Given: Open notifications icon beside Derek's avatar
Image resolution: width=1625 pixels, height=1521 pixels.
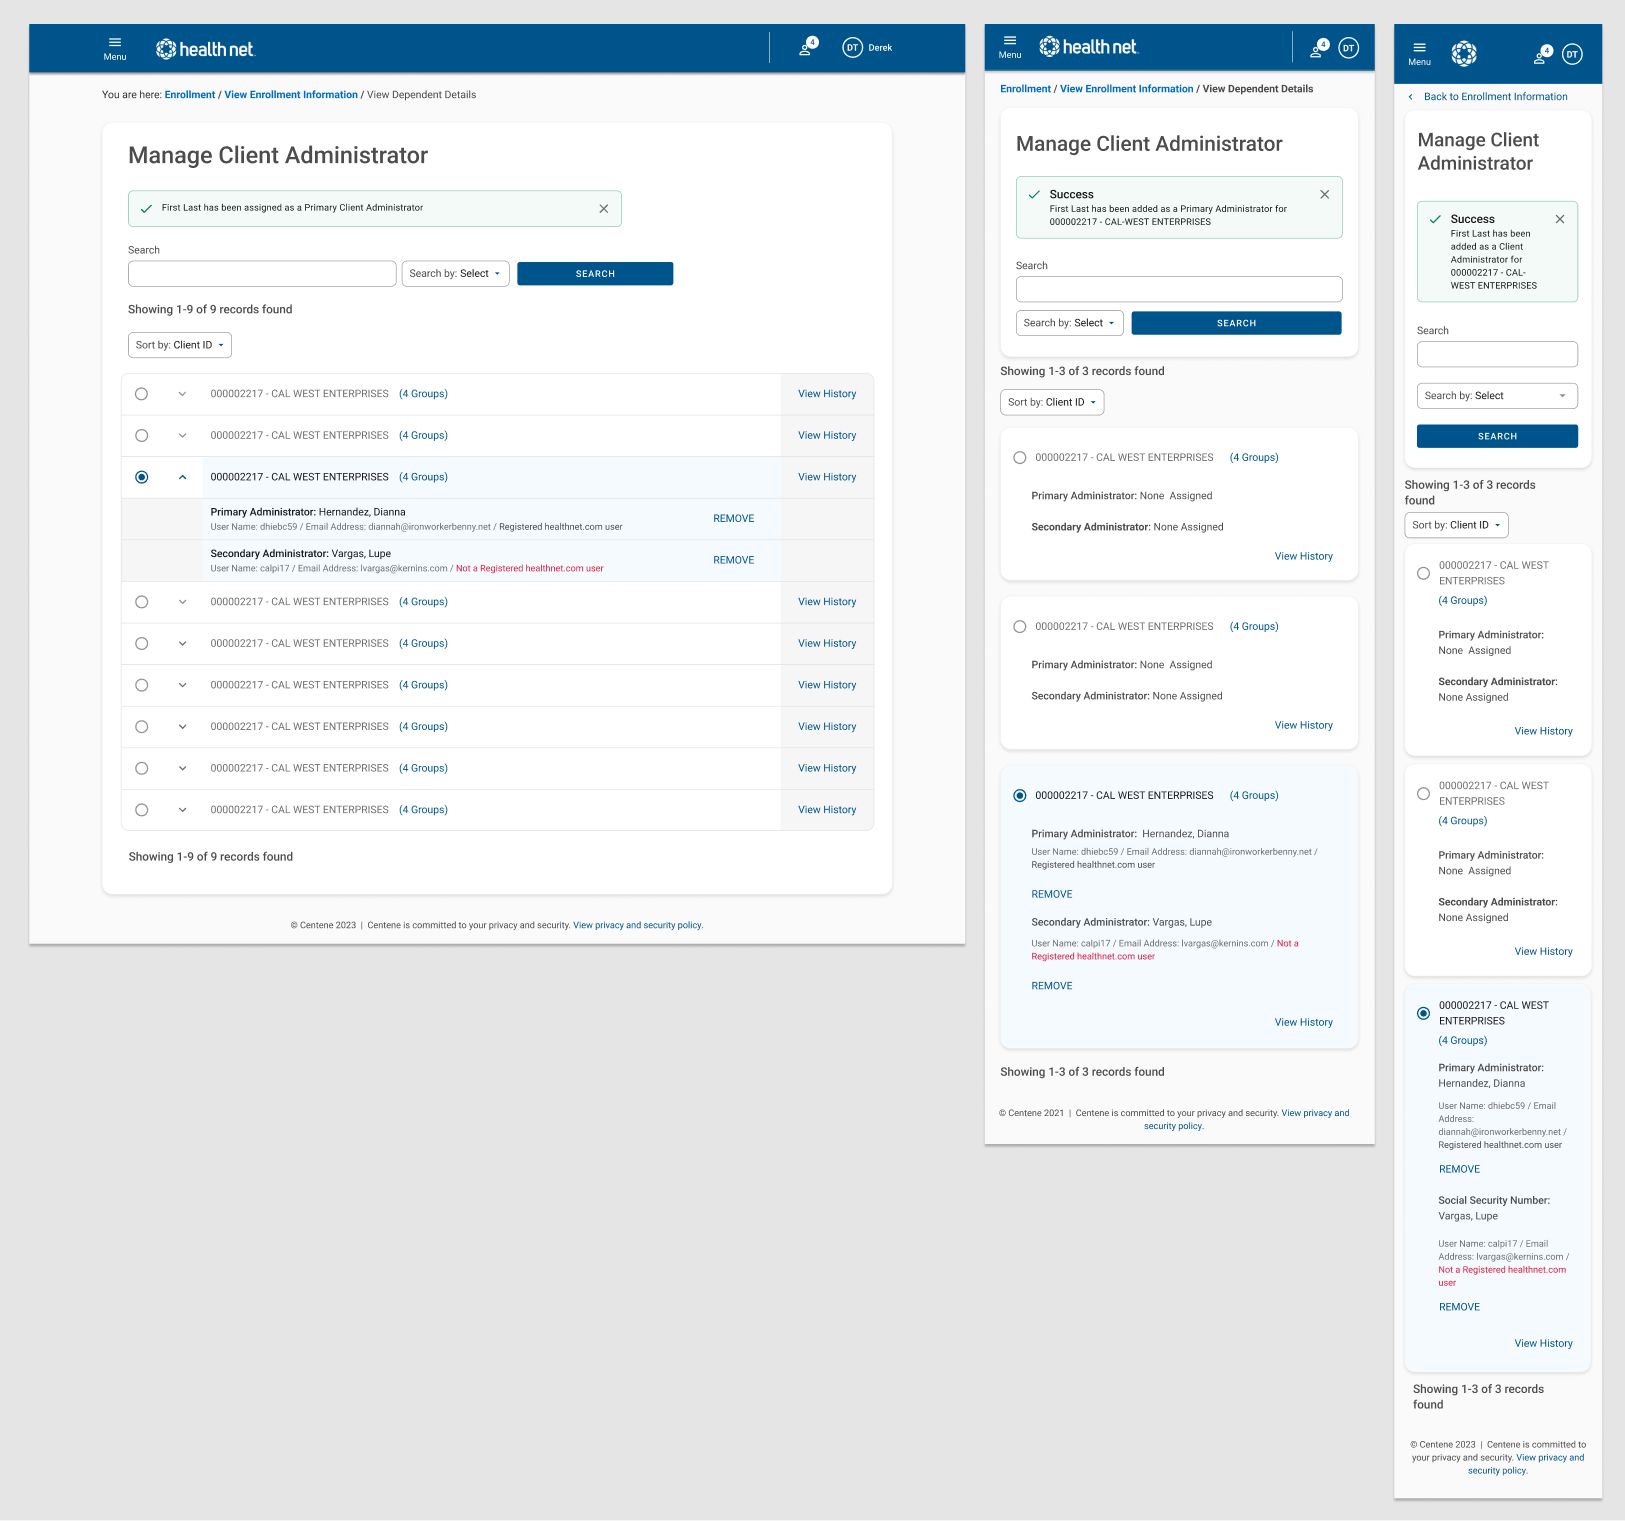Looking at the screenshot, I should coord(806,48).
